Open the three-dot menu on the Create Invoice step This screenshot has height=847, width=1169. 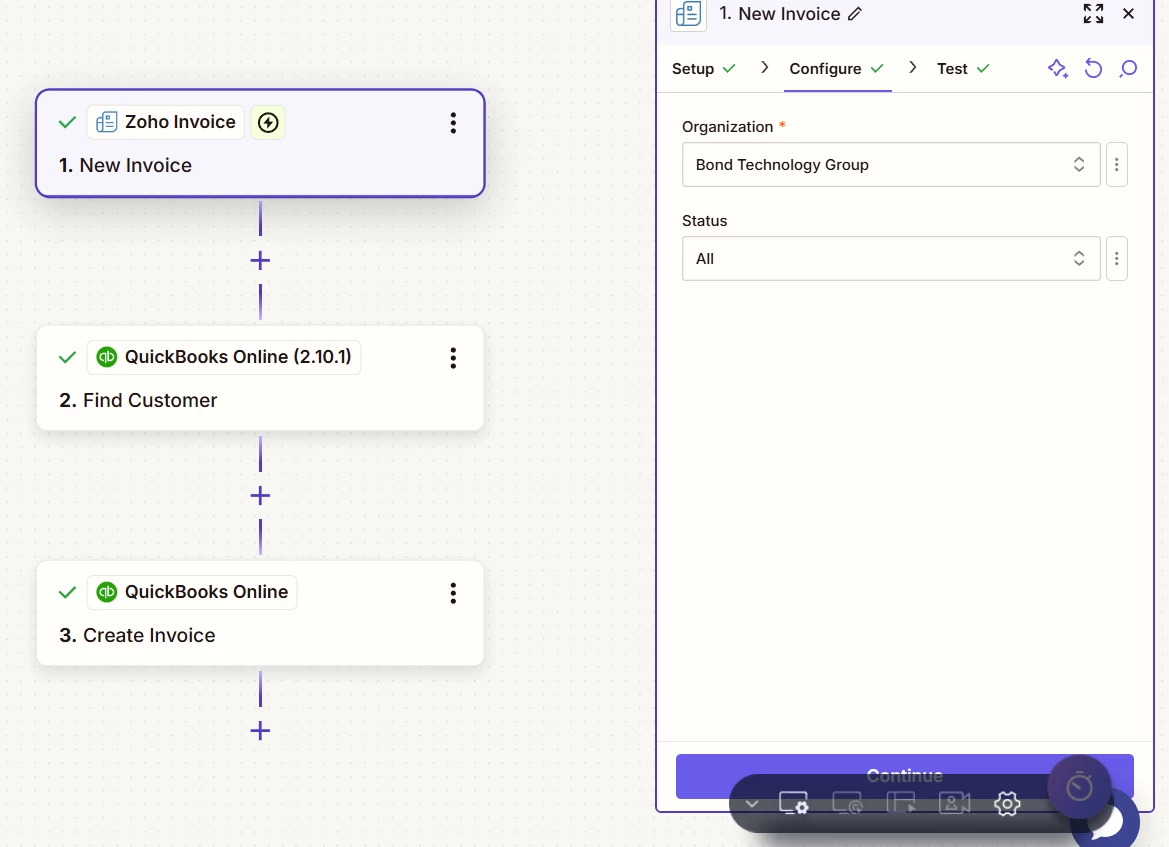click(453, 593)
